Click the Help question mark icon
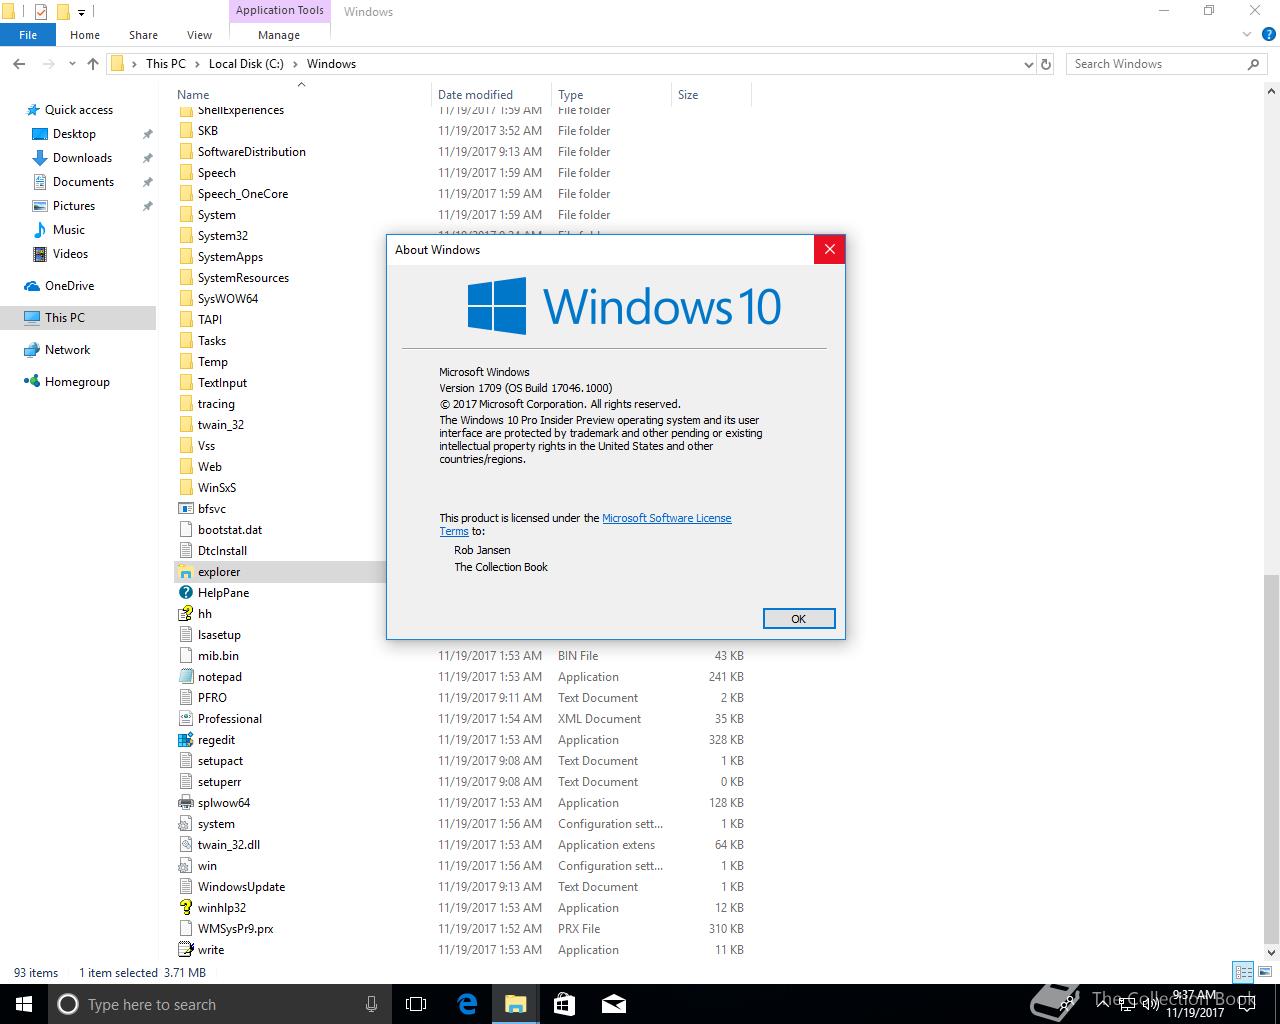 [1269, 35]
